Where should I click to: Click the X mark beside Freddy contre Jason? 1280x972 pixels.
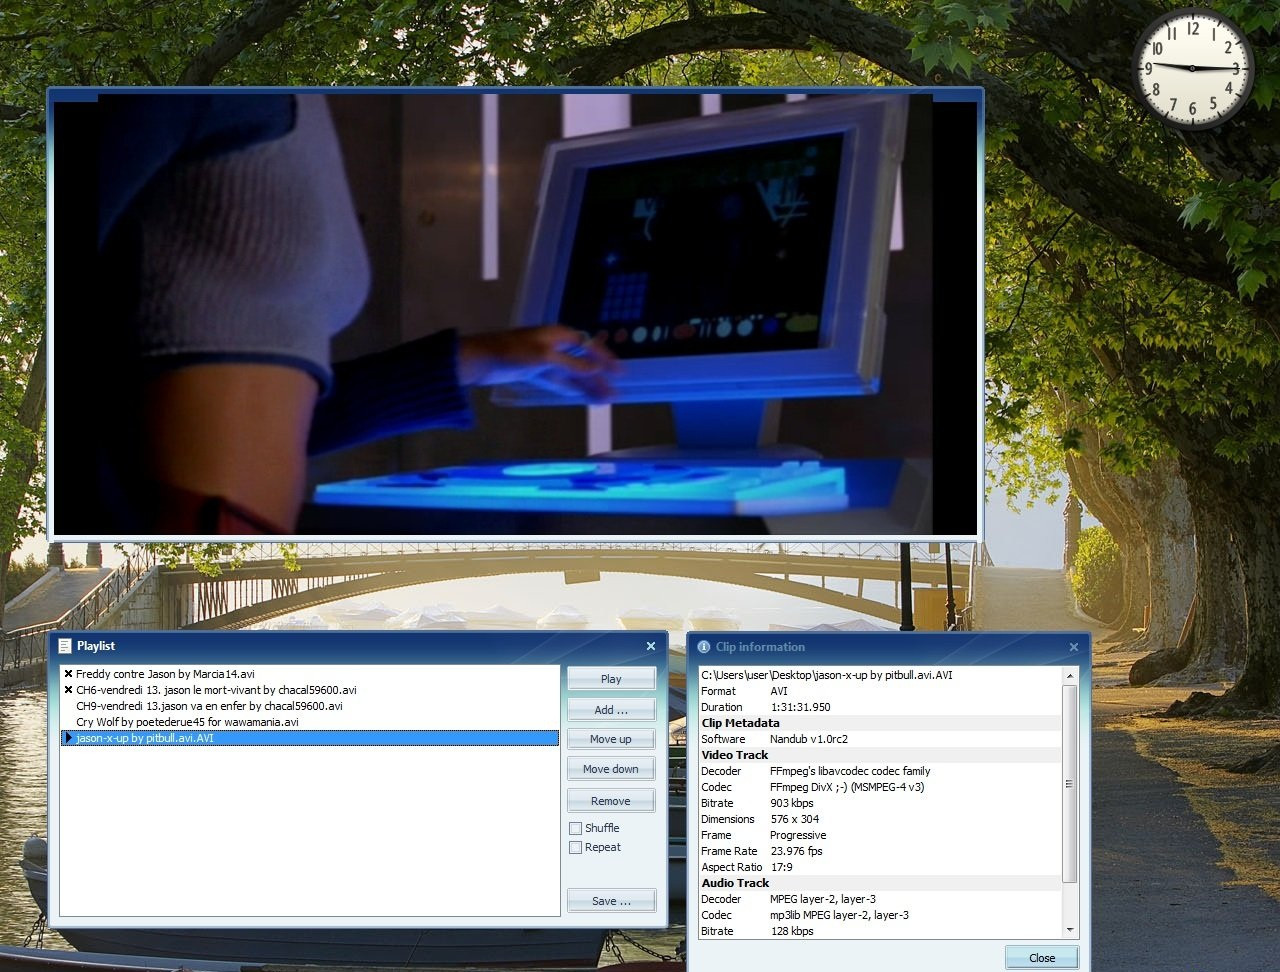[68, 674]
